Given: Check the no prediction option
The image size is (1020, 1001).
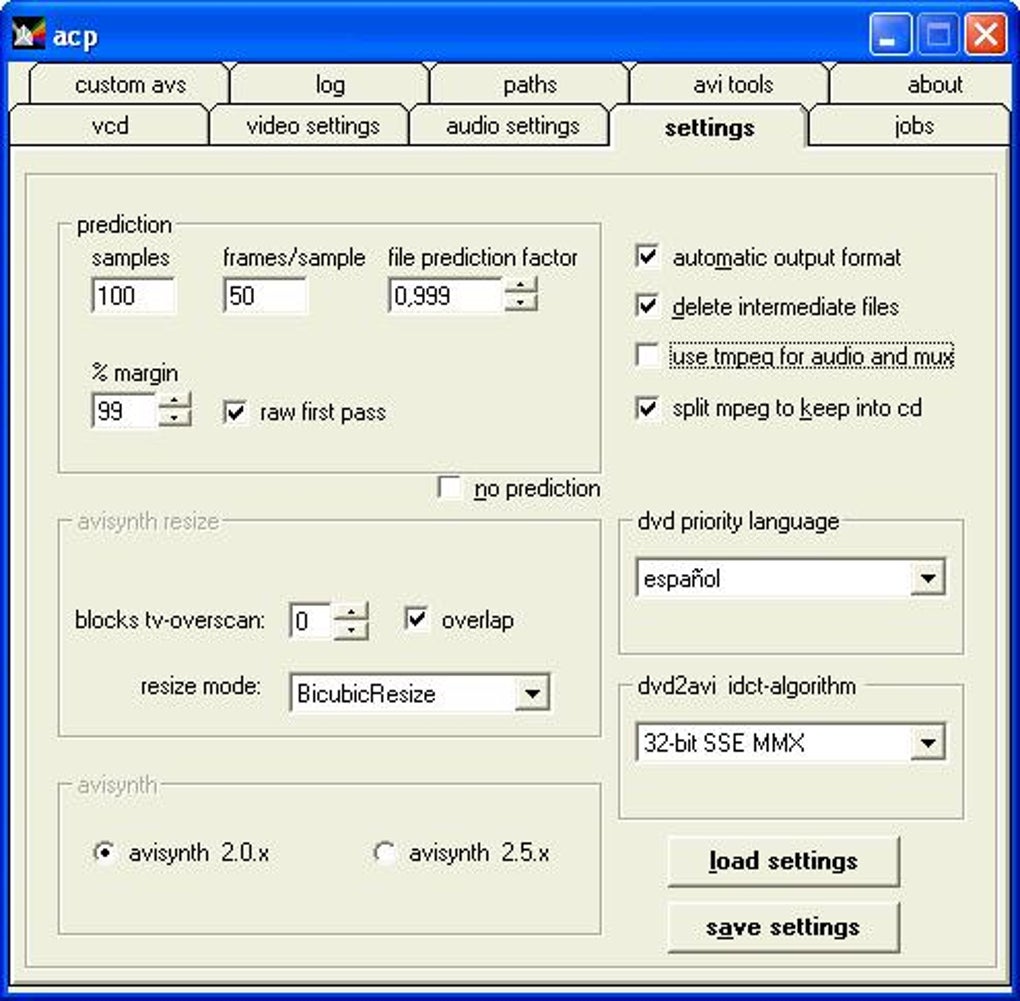Looking at the screenshot, I should click(450, 488).
